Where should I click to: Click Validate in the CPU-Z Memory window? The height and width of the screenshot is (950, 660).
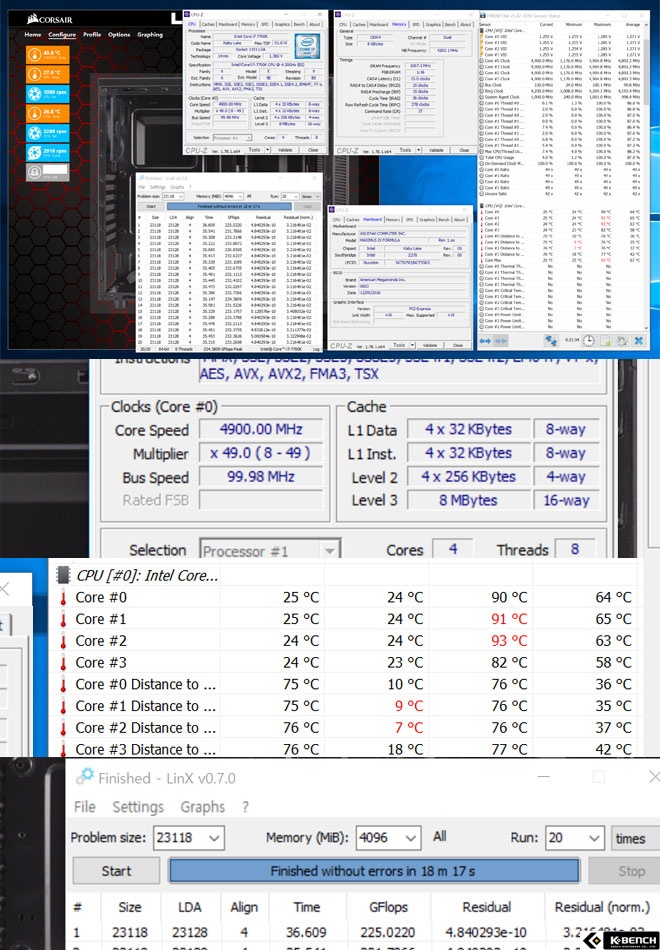click(436, 150)
